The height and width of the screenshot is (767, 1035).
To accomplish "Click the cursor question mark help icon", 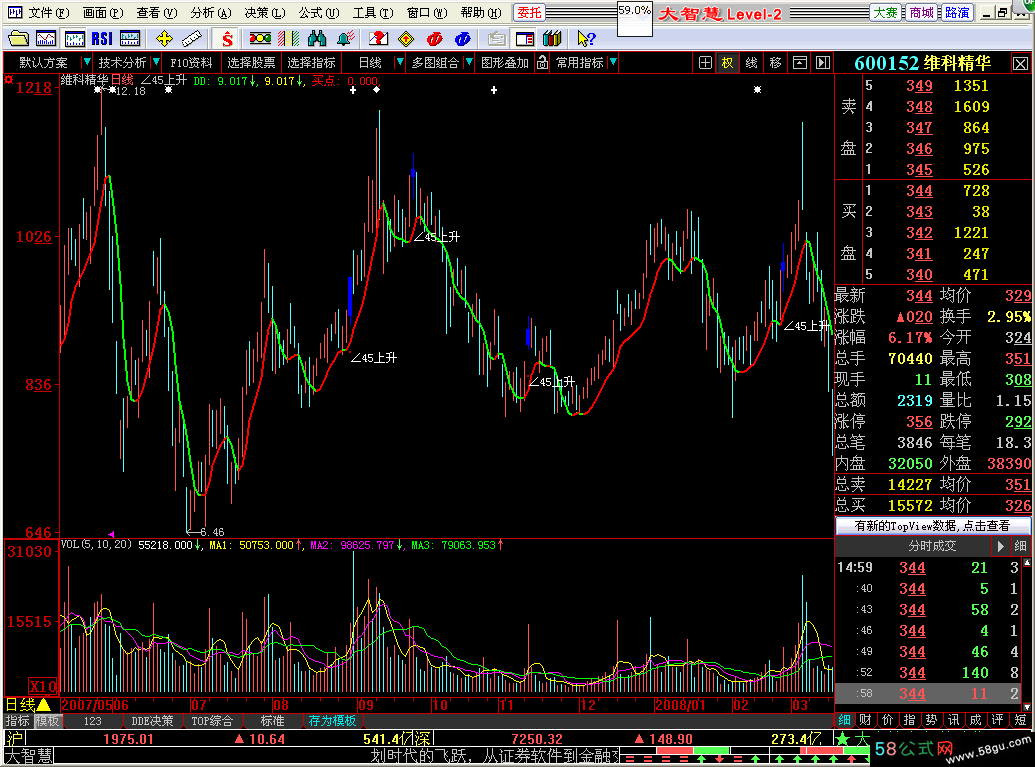I will 586,39.
